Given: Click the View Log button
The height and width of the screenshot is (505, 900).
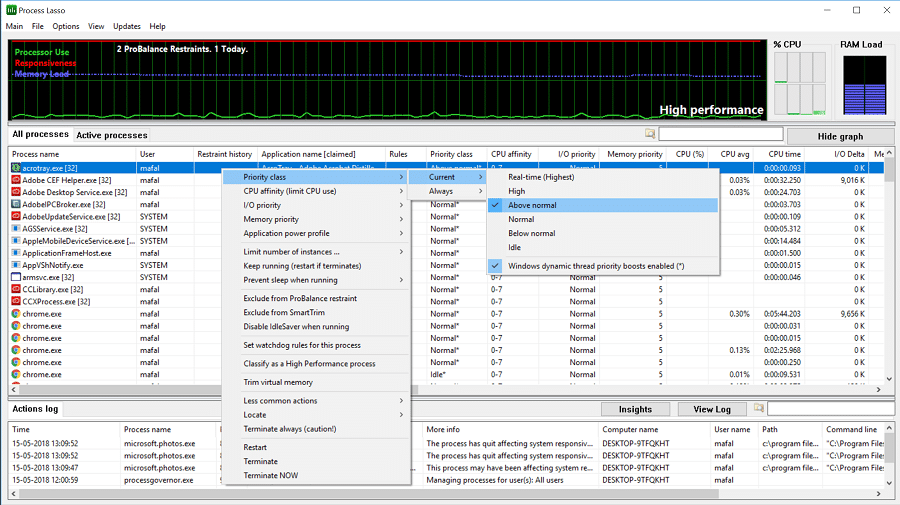Looking at the screenshot, I should [712, 409].
